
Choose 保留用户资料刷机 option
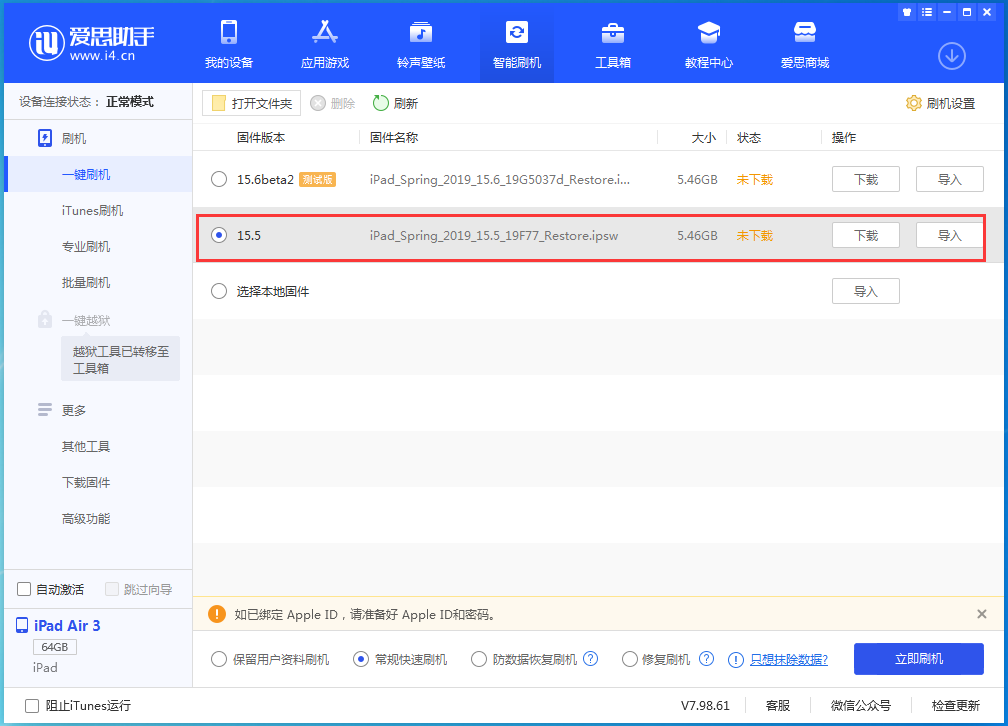[219, 659]
